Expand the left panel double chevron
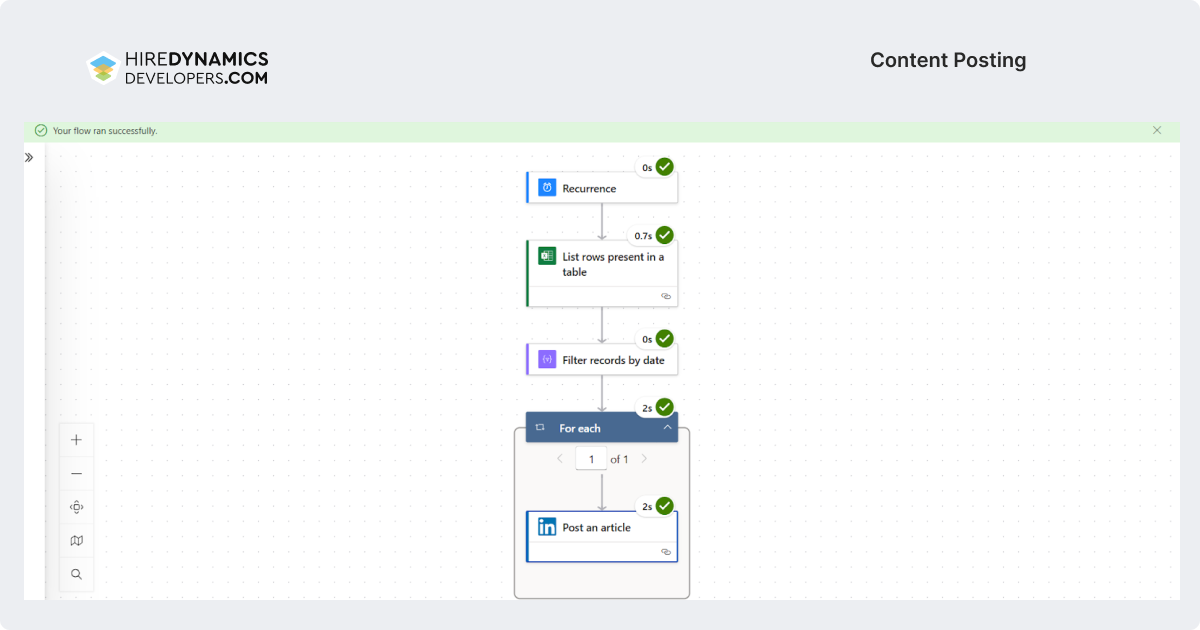 point(29,157)
